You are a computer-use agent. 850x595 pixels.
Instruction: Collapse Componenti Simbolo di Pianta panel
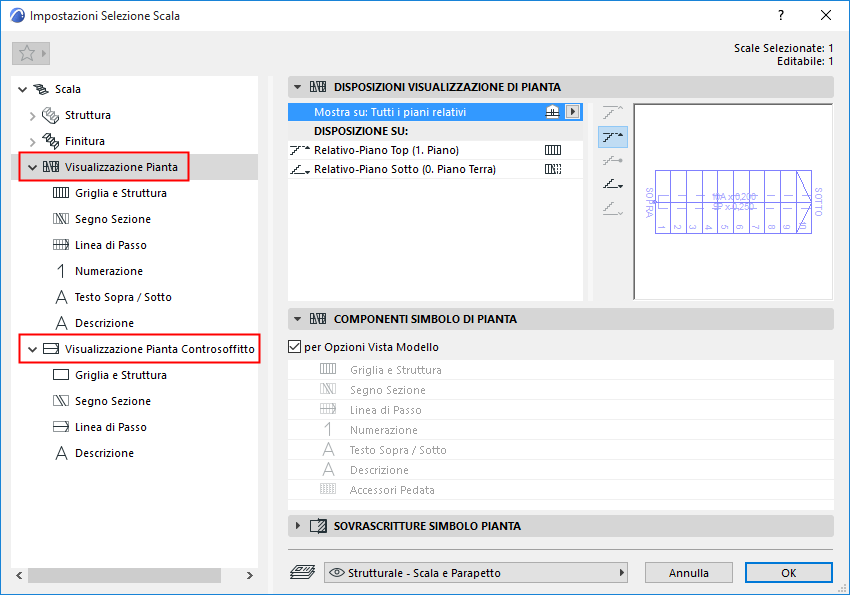pos(297,319)
